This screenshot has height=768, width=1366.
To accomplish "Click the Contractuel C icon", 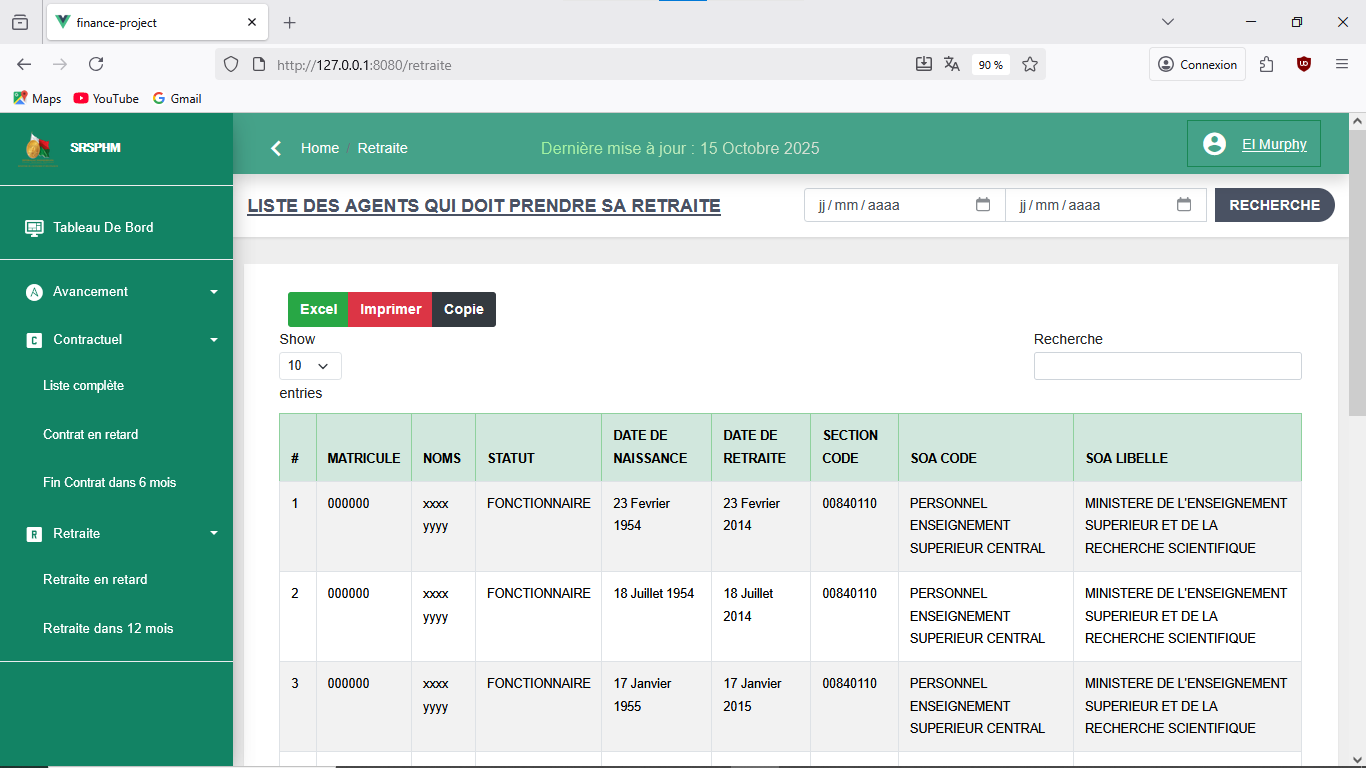I will point(34,340).
